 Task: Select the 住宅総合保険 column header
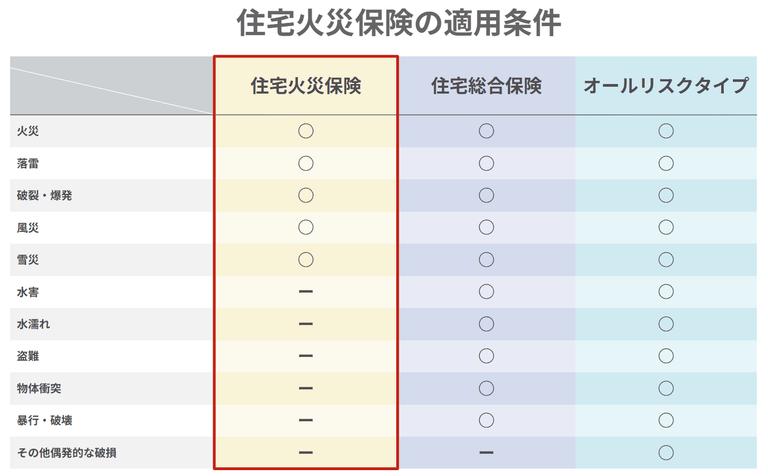[x=486, y=86]
